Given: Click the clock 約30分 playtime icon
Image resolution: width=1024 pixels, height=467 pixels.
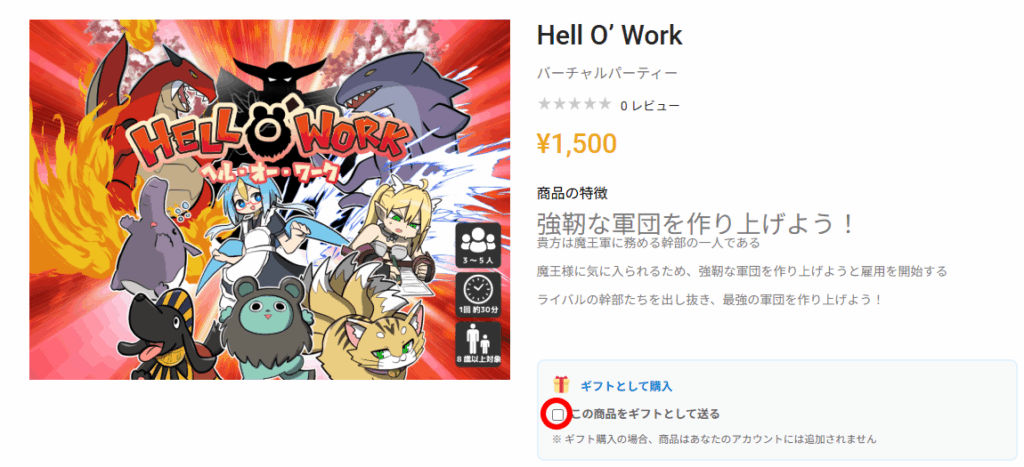Looking at the screenshot, I should point(479,295).
